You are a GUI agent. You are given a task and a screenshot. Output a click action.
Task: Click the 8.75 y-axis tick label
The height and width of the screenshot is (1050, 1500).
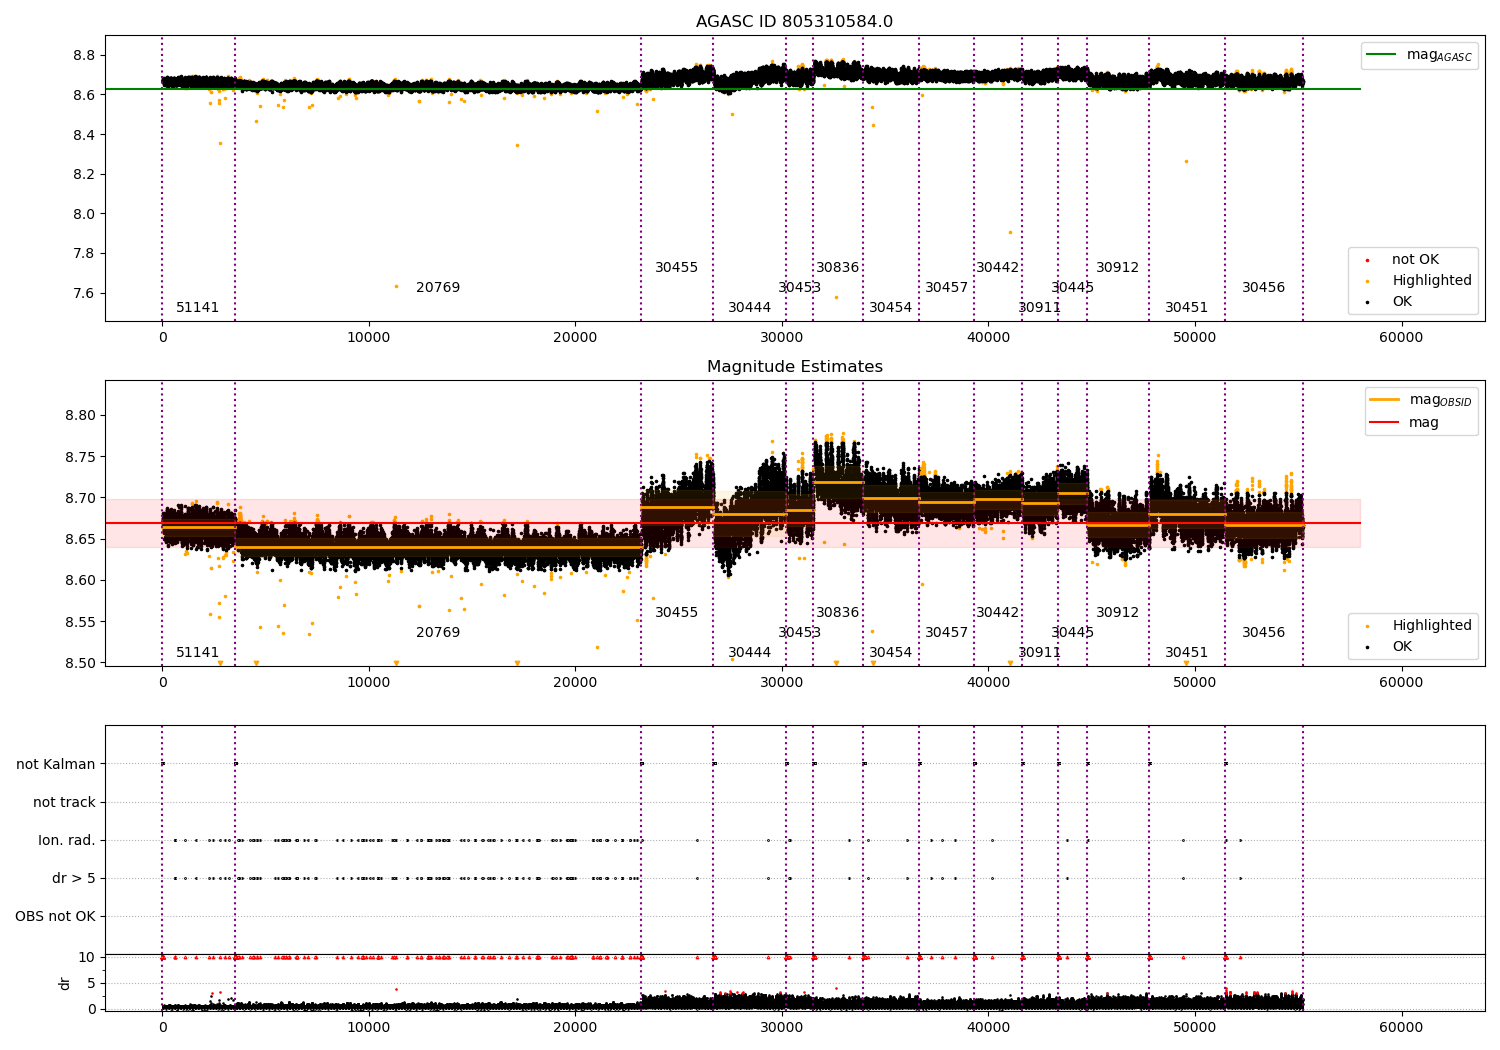[x=80, y=457]
